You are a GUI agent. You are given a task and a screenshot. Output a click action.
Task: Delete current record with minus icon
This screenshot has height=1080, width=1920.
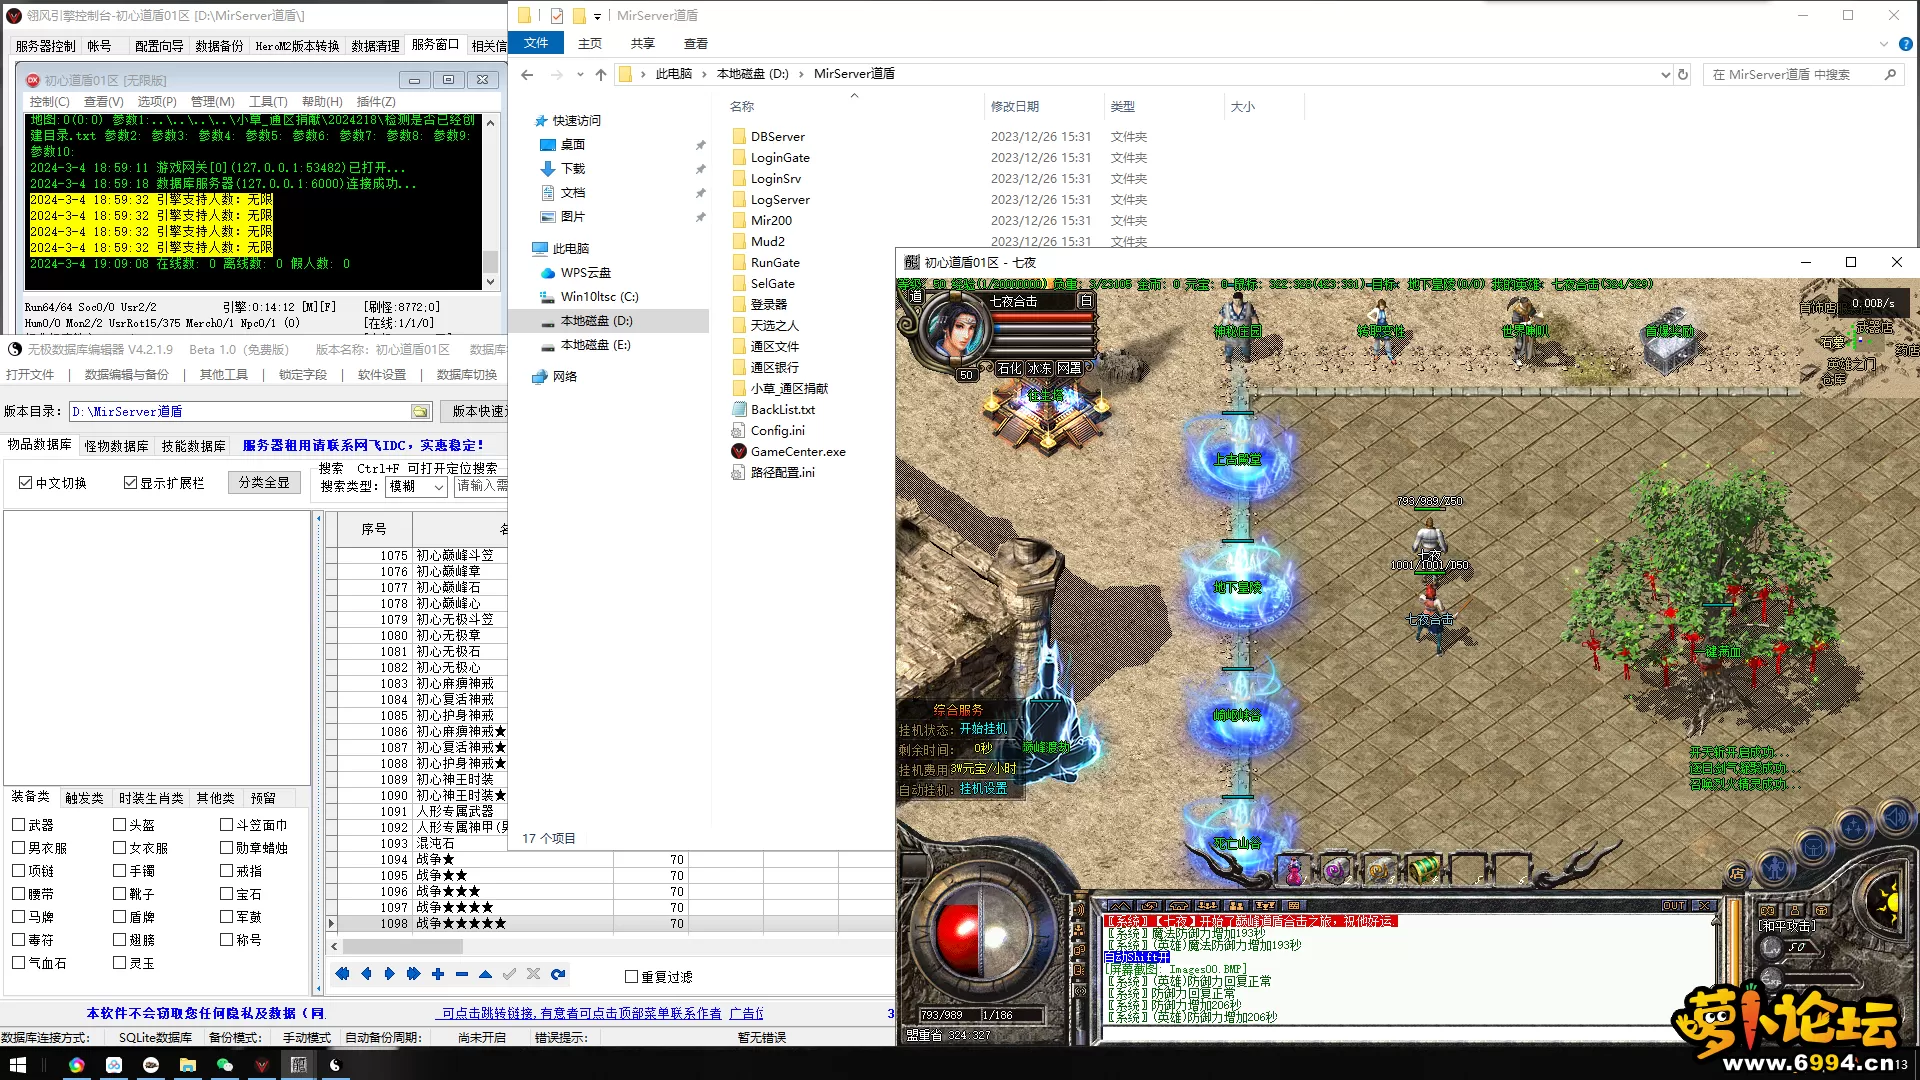pos(461,974)
